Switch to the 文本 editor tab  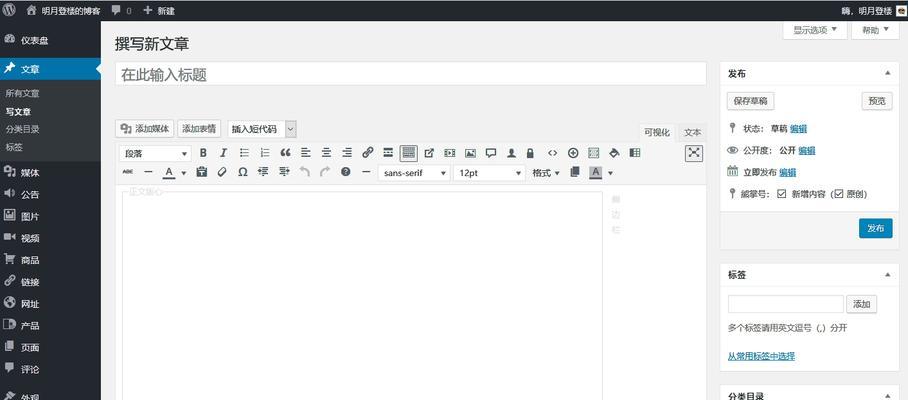(692, 133)
